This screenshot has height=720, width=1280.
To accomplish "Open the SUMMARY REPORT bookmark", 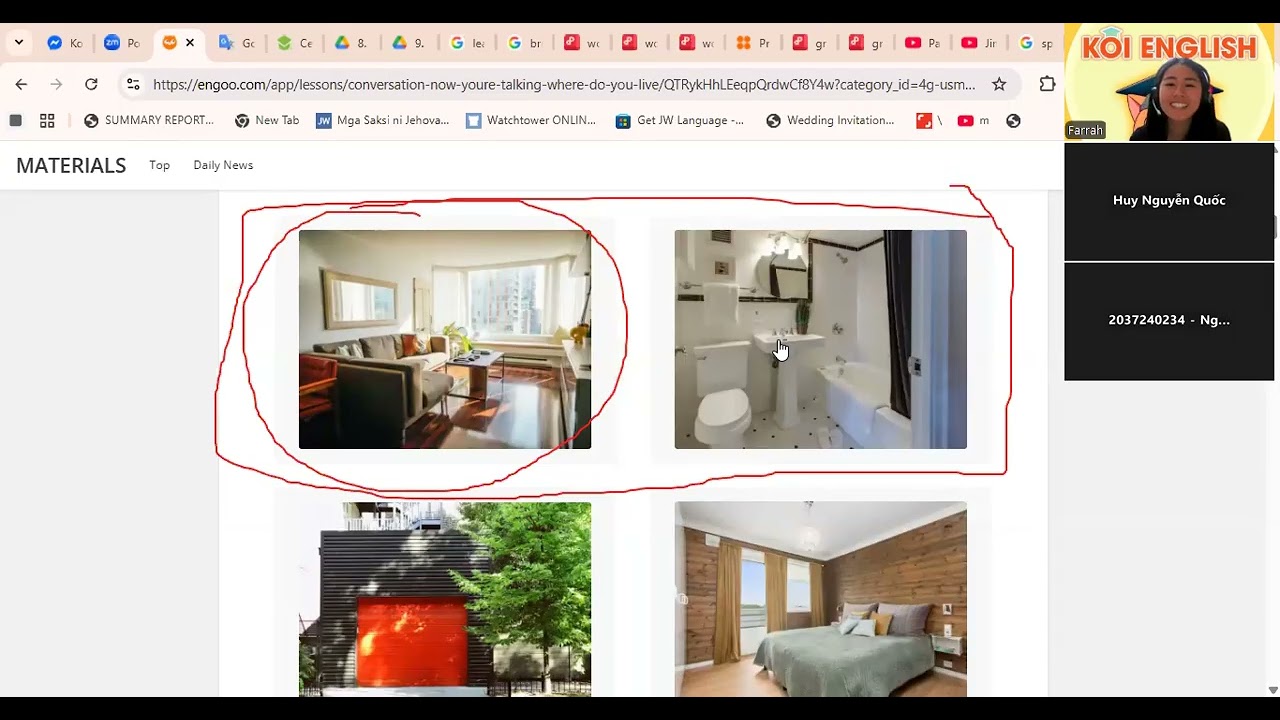I will tap(148, 121).
